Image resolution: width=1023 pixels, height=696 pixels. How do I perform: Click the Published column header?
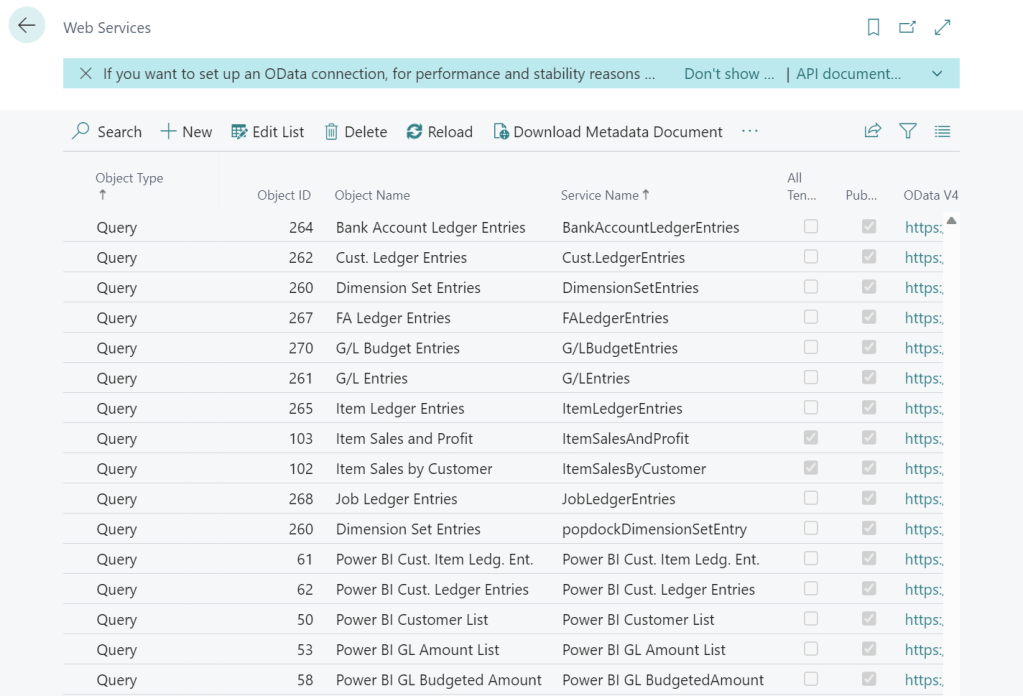[x=861, y=195]
